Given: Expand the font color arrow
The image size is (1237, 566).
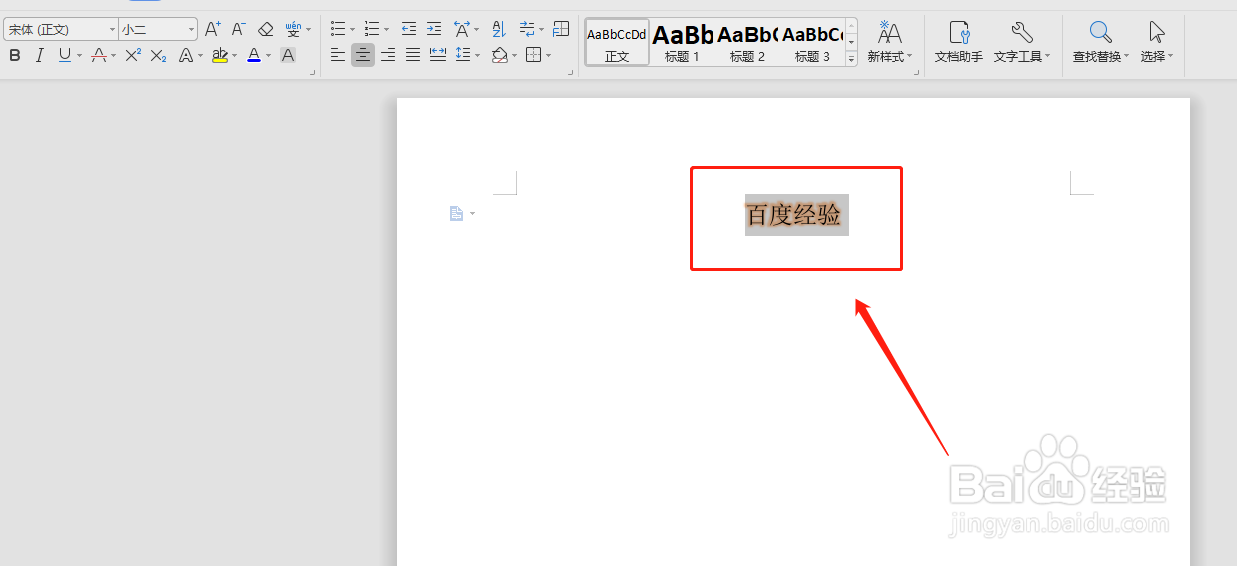Looking at the screenshot, I should coord(268,56).
